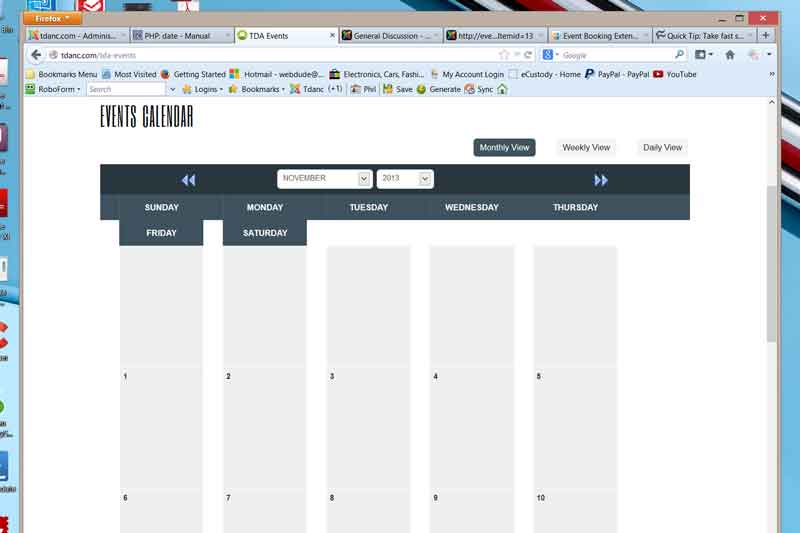Click the YouTube bookmark link
800x533 pixels.
point(675,74)
